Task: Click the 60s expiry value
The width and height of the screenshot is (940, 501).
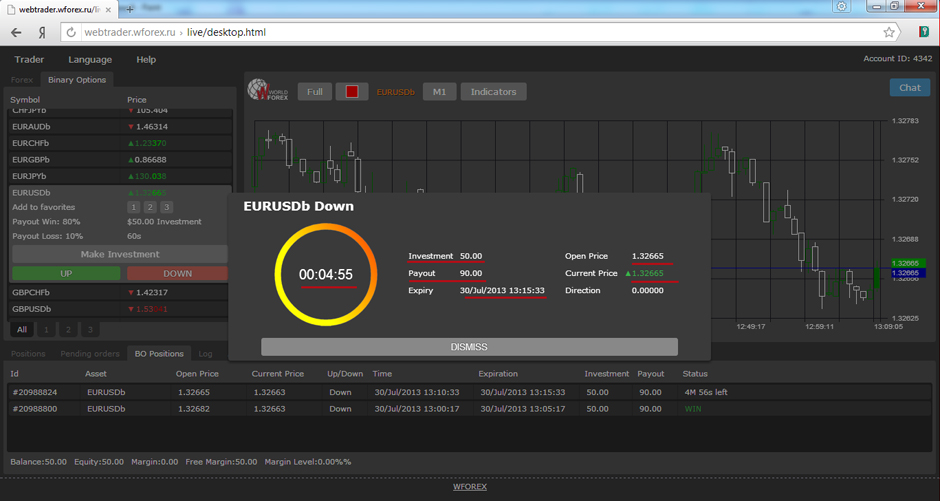Action: [x=134, y=236]
